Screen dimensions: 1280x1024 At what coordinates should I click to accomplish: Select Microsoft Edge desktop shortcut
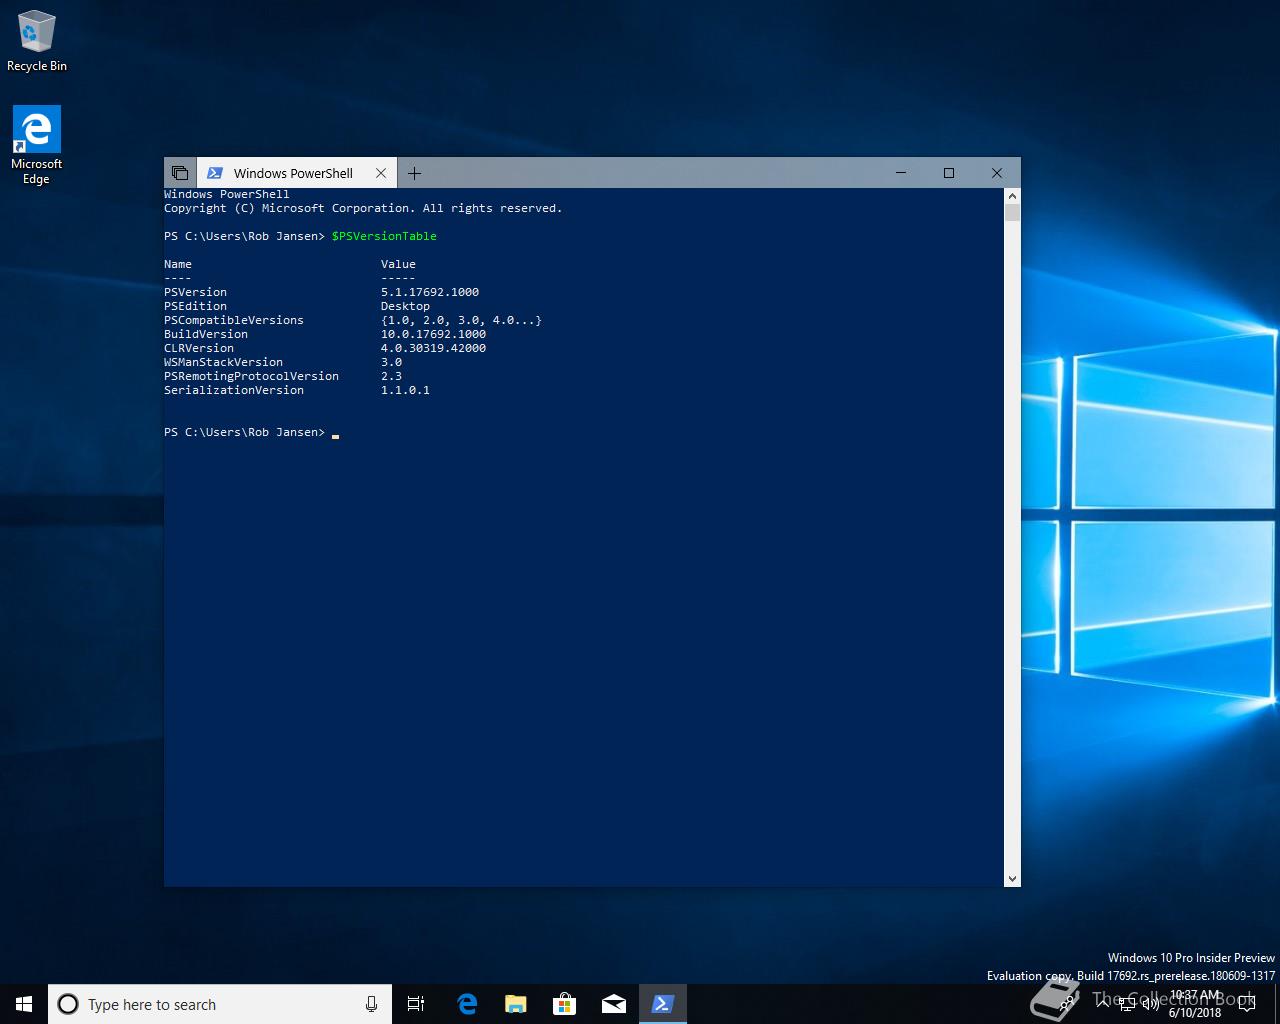37,145
